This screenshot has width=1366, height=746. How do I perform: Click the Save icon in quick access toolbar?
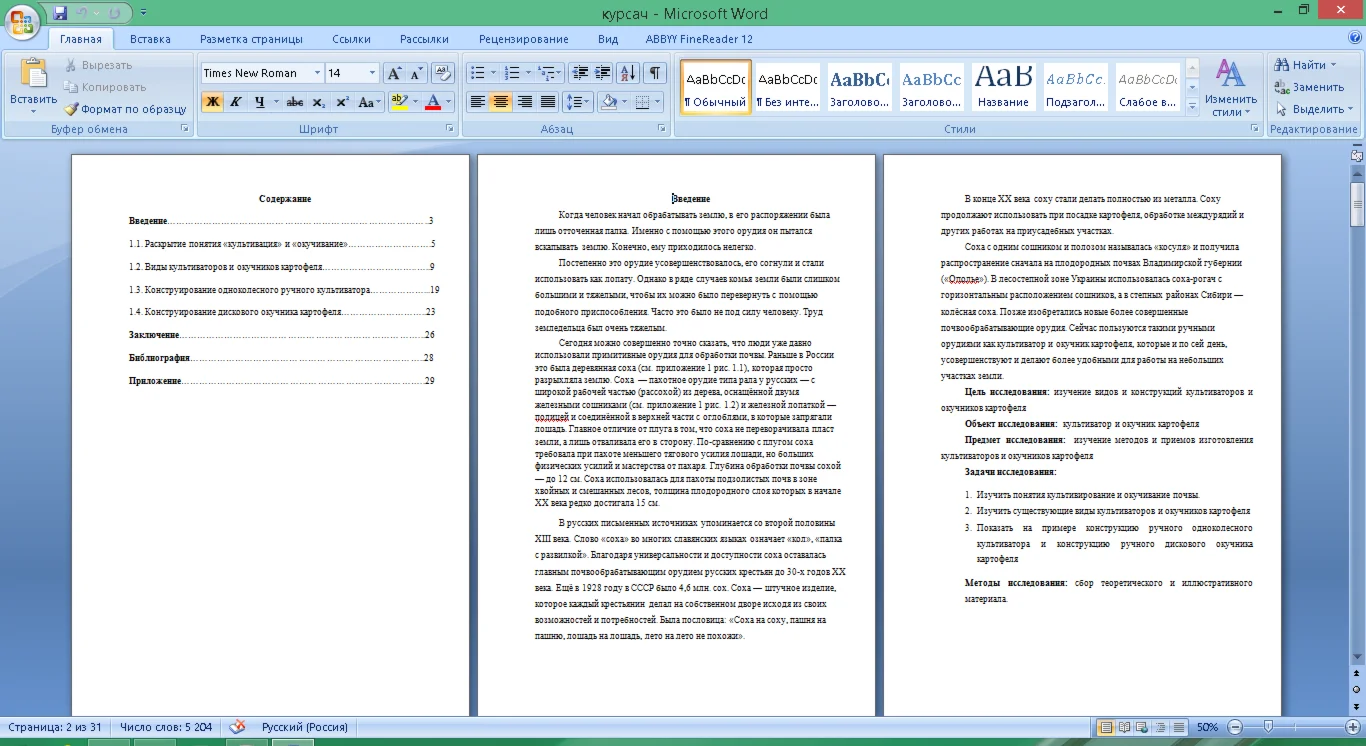click(60, 13)
